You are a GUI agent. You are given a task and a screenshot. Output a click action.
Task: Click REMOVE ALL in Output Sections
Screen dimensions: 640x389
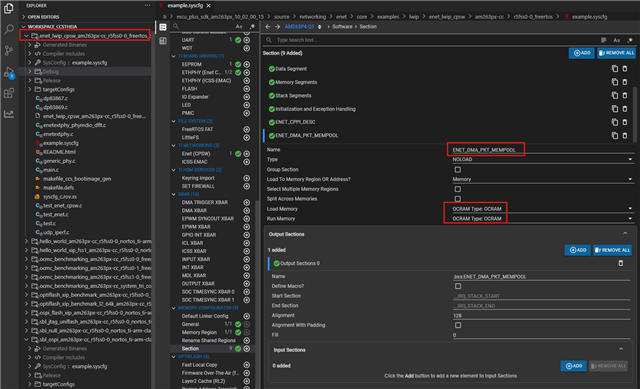tap(612, 250)
